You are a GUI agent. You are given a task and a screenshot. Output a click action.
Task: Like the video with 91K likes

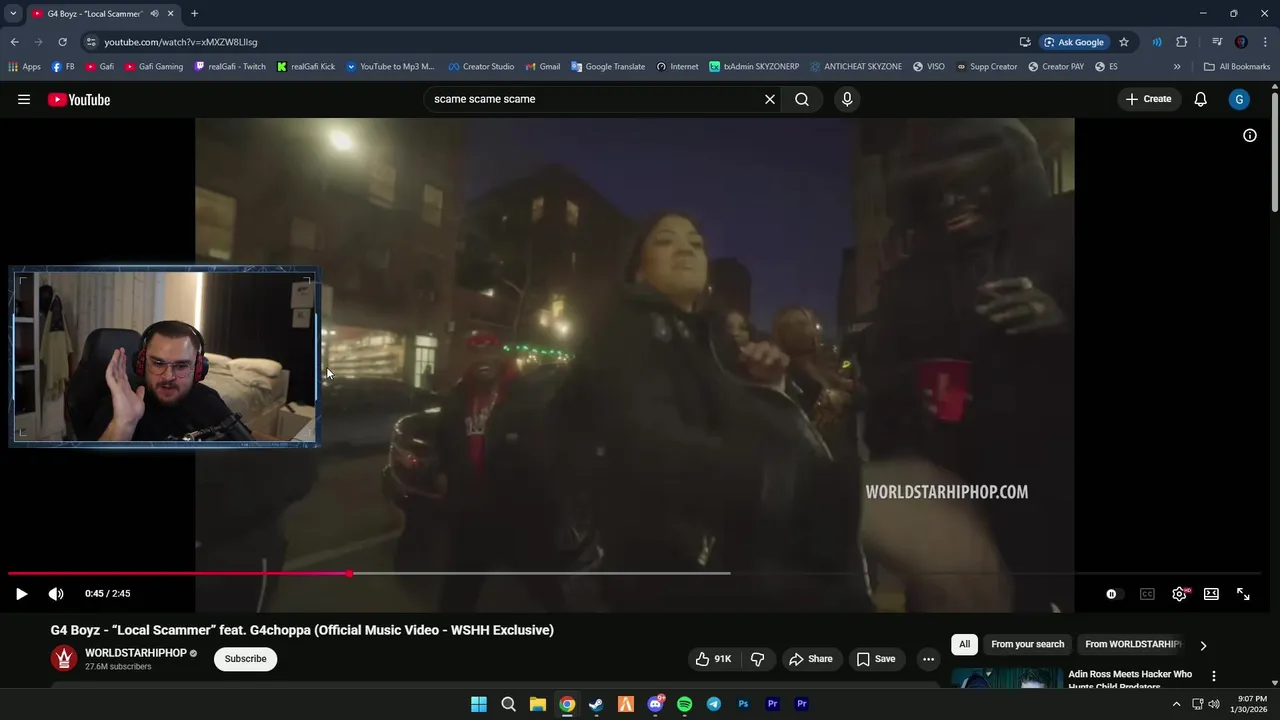tap(714, 659)
